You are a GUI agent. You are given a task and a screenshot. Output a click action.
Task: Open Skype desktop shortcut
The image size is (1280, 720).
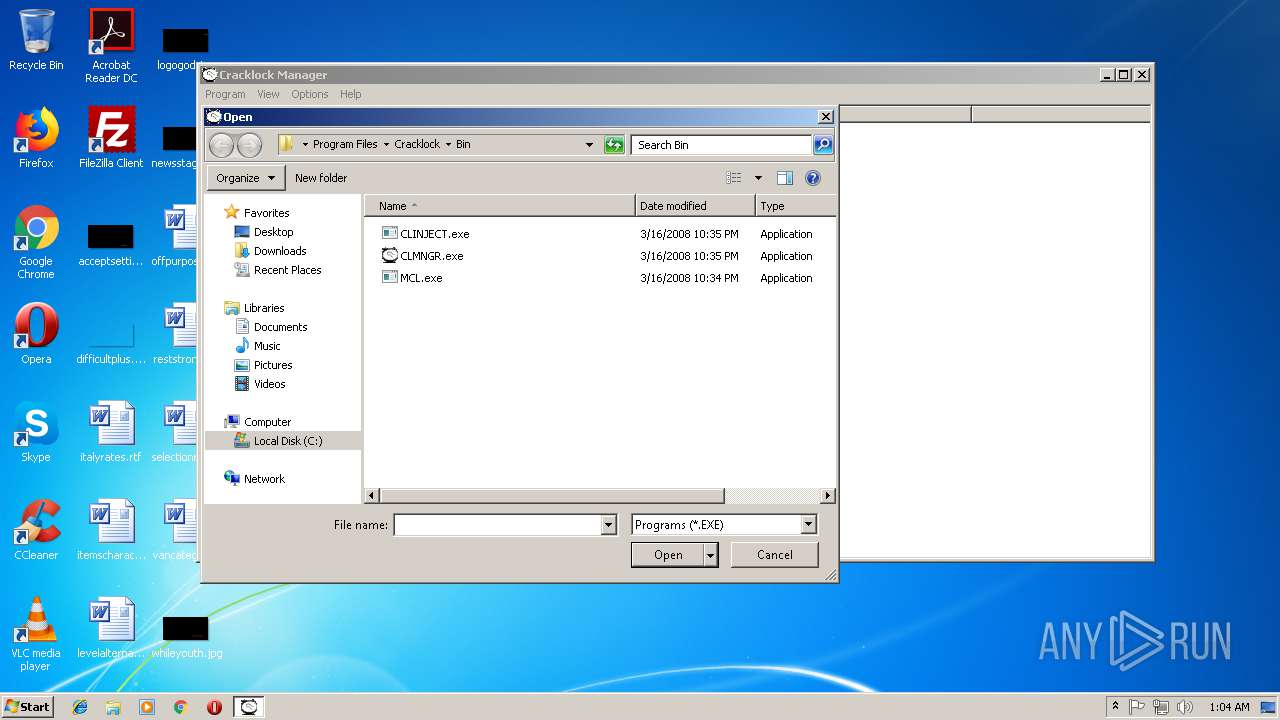pyautogui.click(x=36, y=432)
